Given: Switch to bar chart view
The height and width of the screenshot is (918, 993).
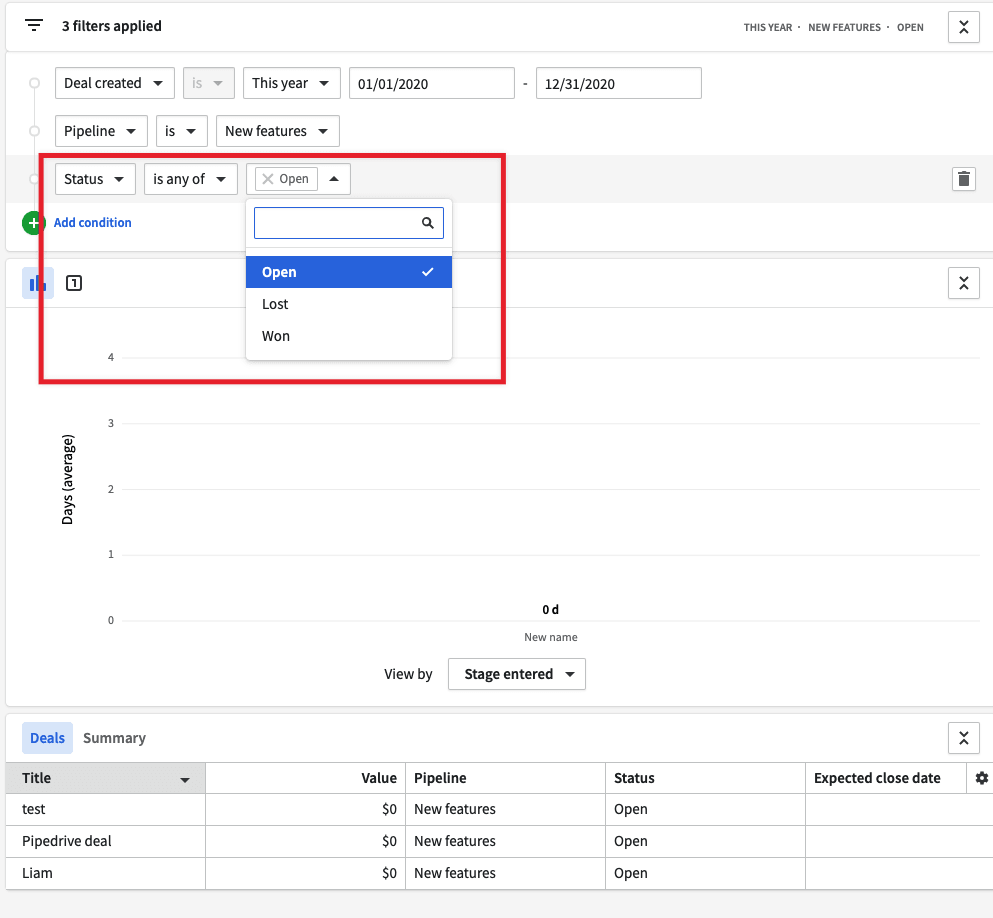Looking at the screenshot, I should pos(38,283).
